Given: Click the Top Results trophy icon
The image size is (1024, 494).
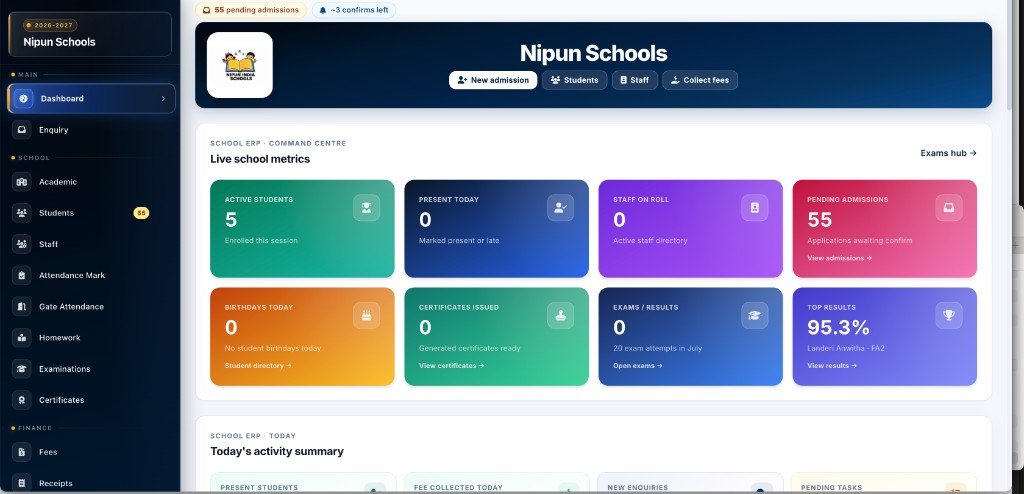Looking at the screenshot, I should point(948,316).
